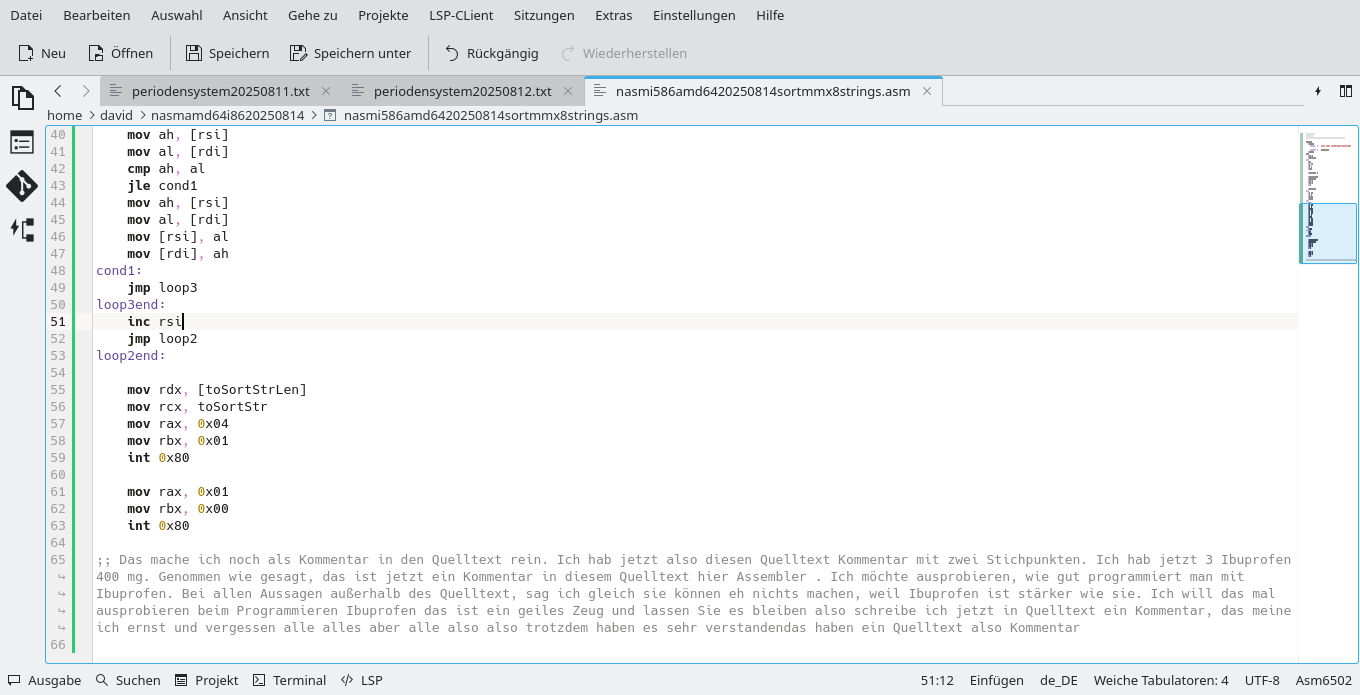Viewport: 1360px width, 695px height.
Task: Open the Documents sidebar panel
Action: [21, 98]
